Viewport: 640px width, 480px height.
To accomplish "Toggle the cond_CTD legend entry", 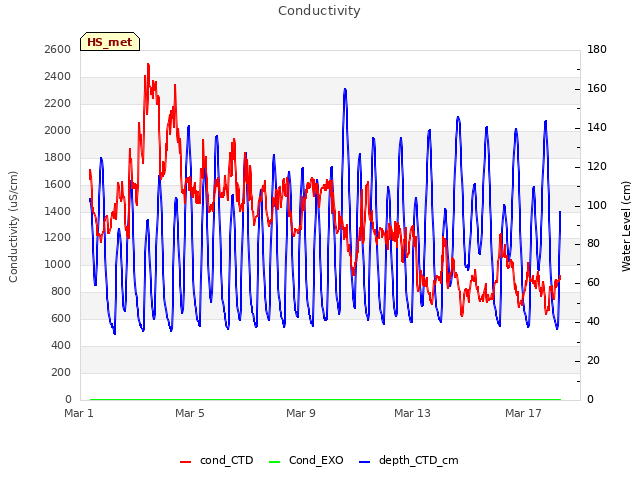I will point(217,460).
